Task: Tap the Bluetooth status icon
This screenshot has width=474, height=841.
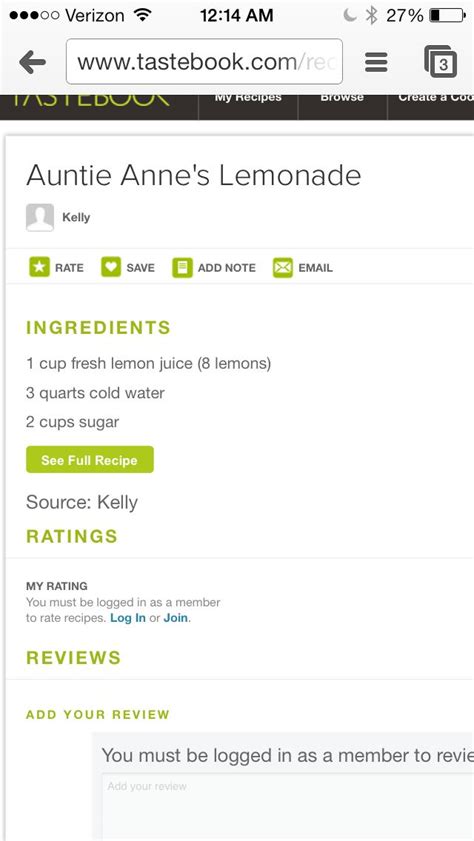Action: 371,16
